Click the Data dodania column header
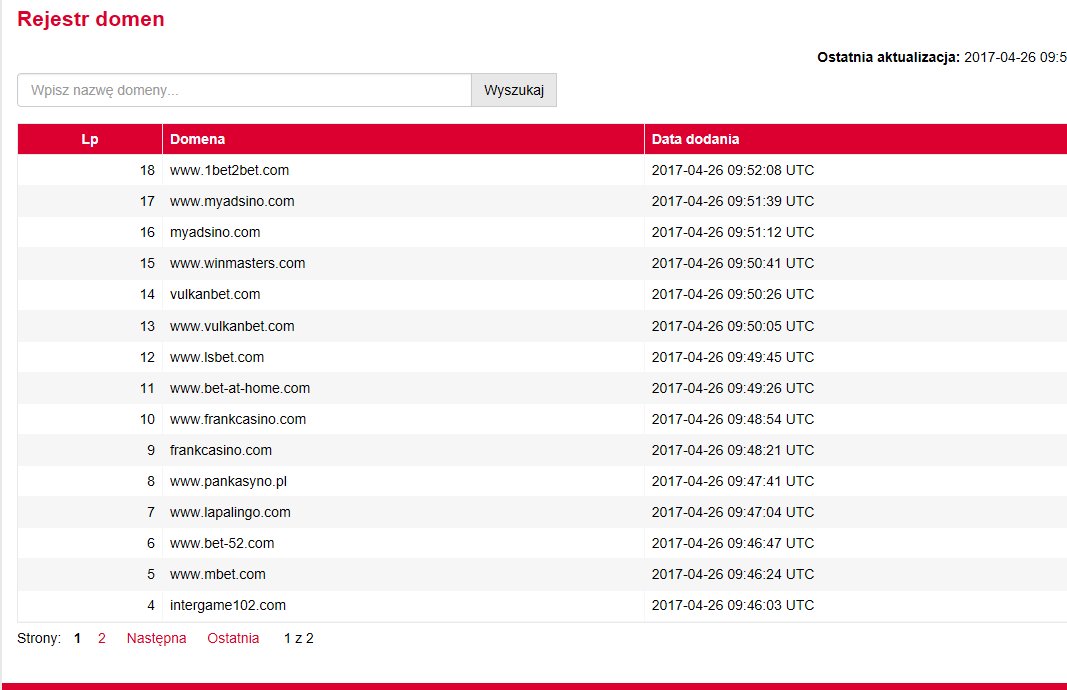 coord(855,139)
